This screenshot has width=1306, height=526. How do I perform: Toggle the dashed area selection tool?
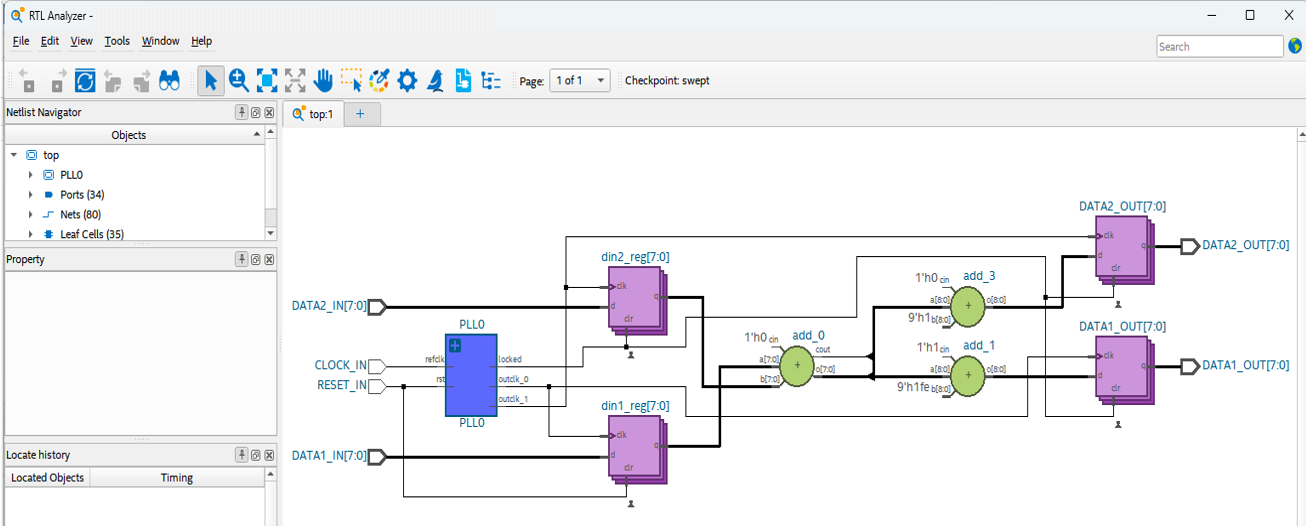click(351, 81)
